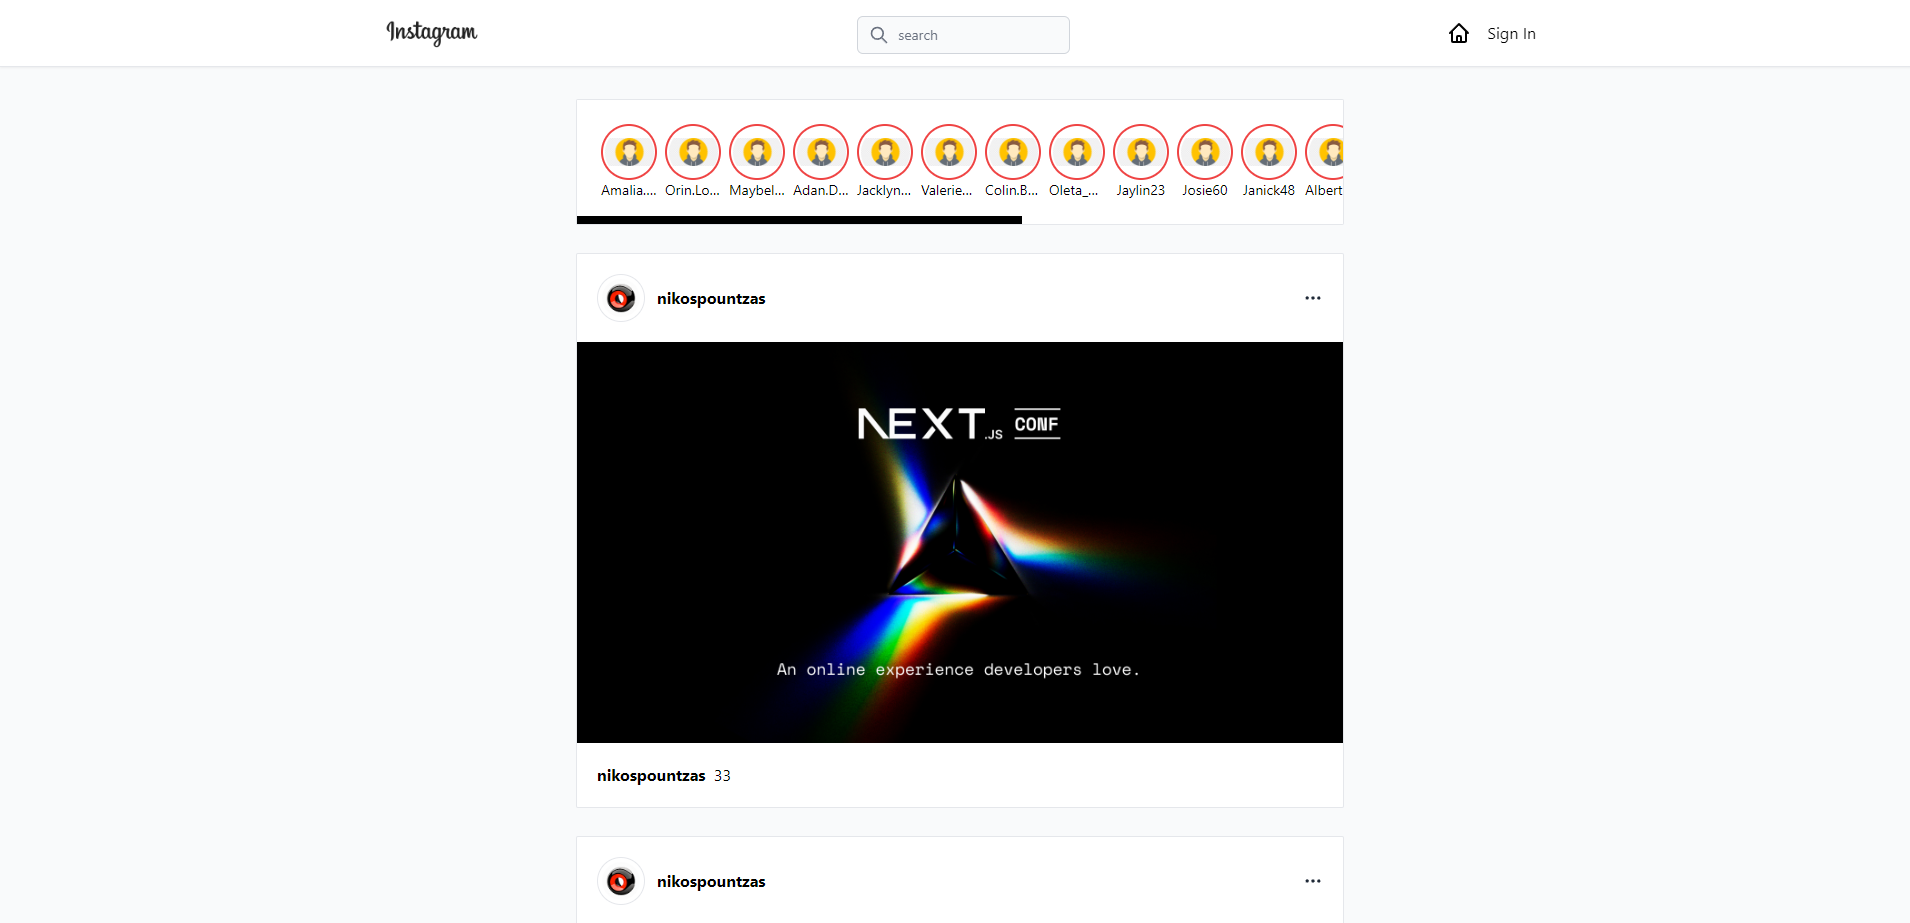The height and width of the screenshot is (923, 1910).
Task: Click the Sign In link
Action: tap(1510, 33)
